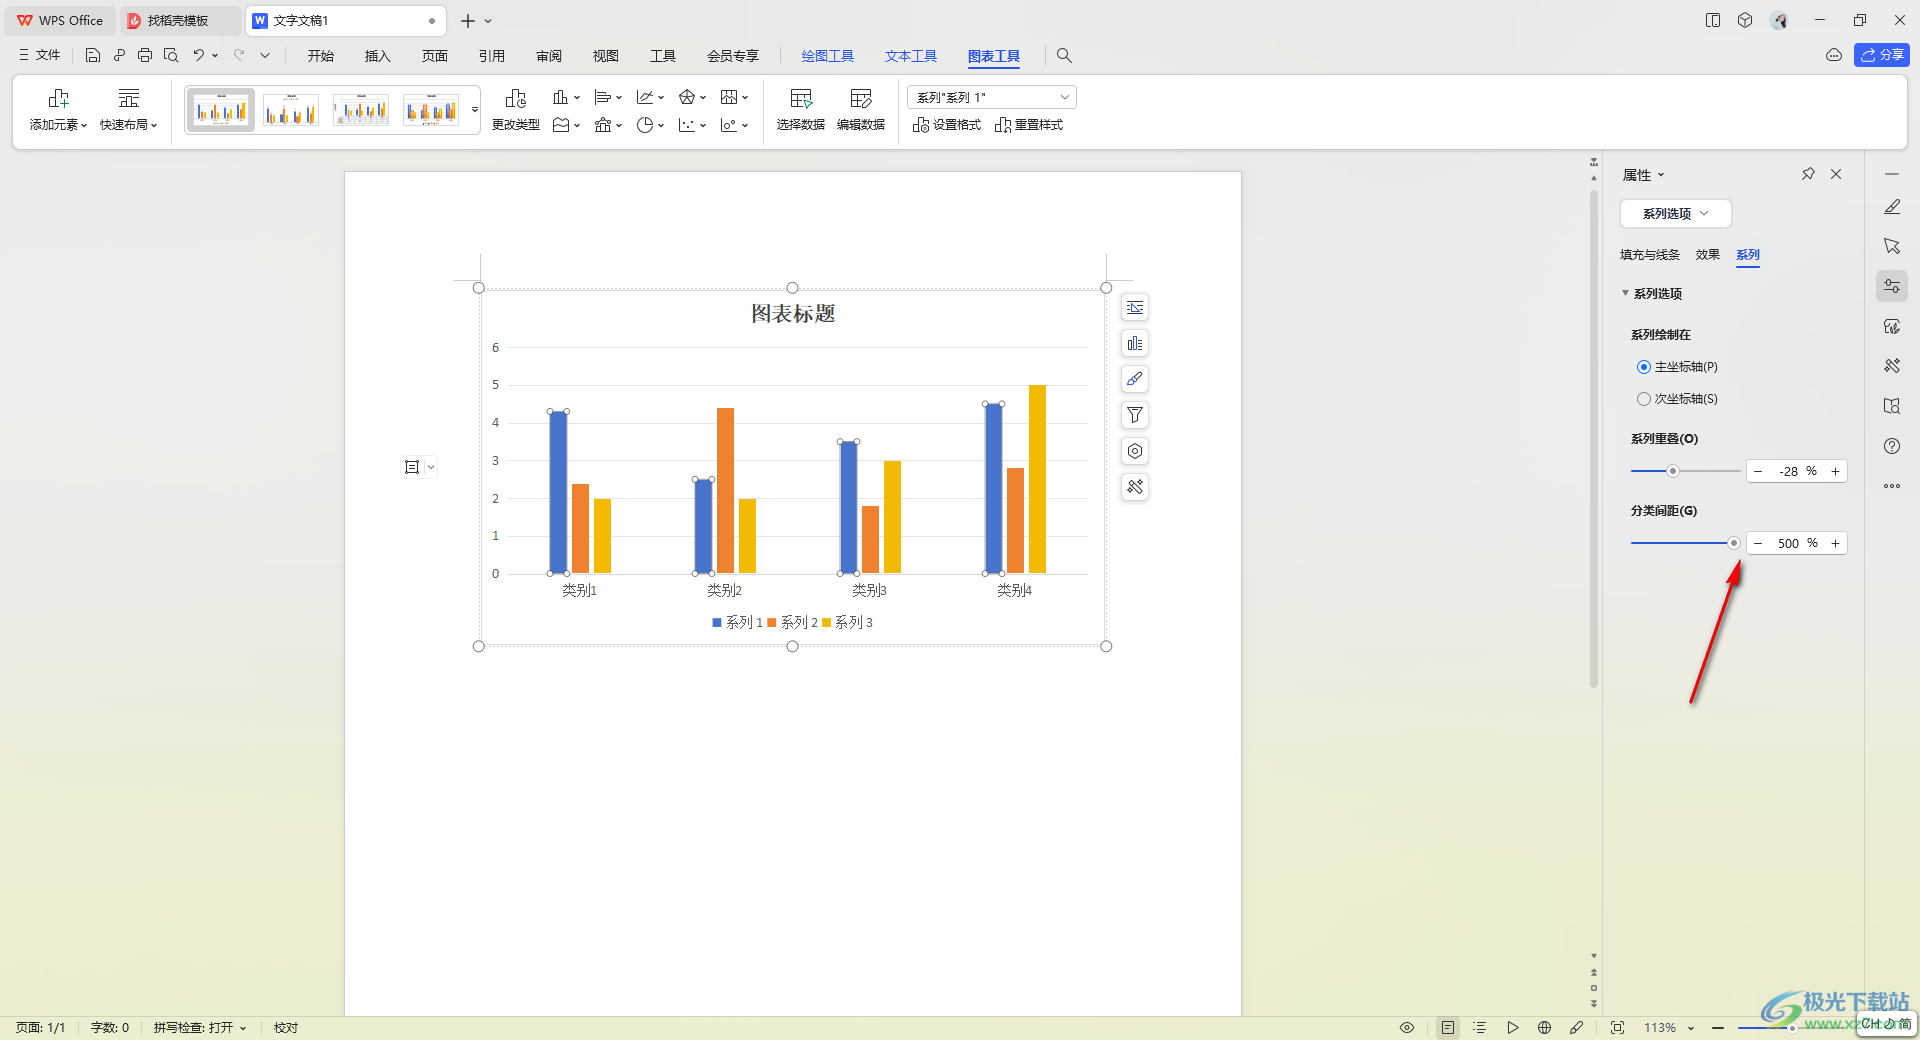Switch to 视图 (View) ribbon tab
The image size is (1920, 1040).
(606, 56)
